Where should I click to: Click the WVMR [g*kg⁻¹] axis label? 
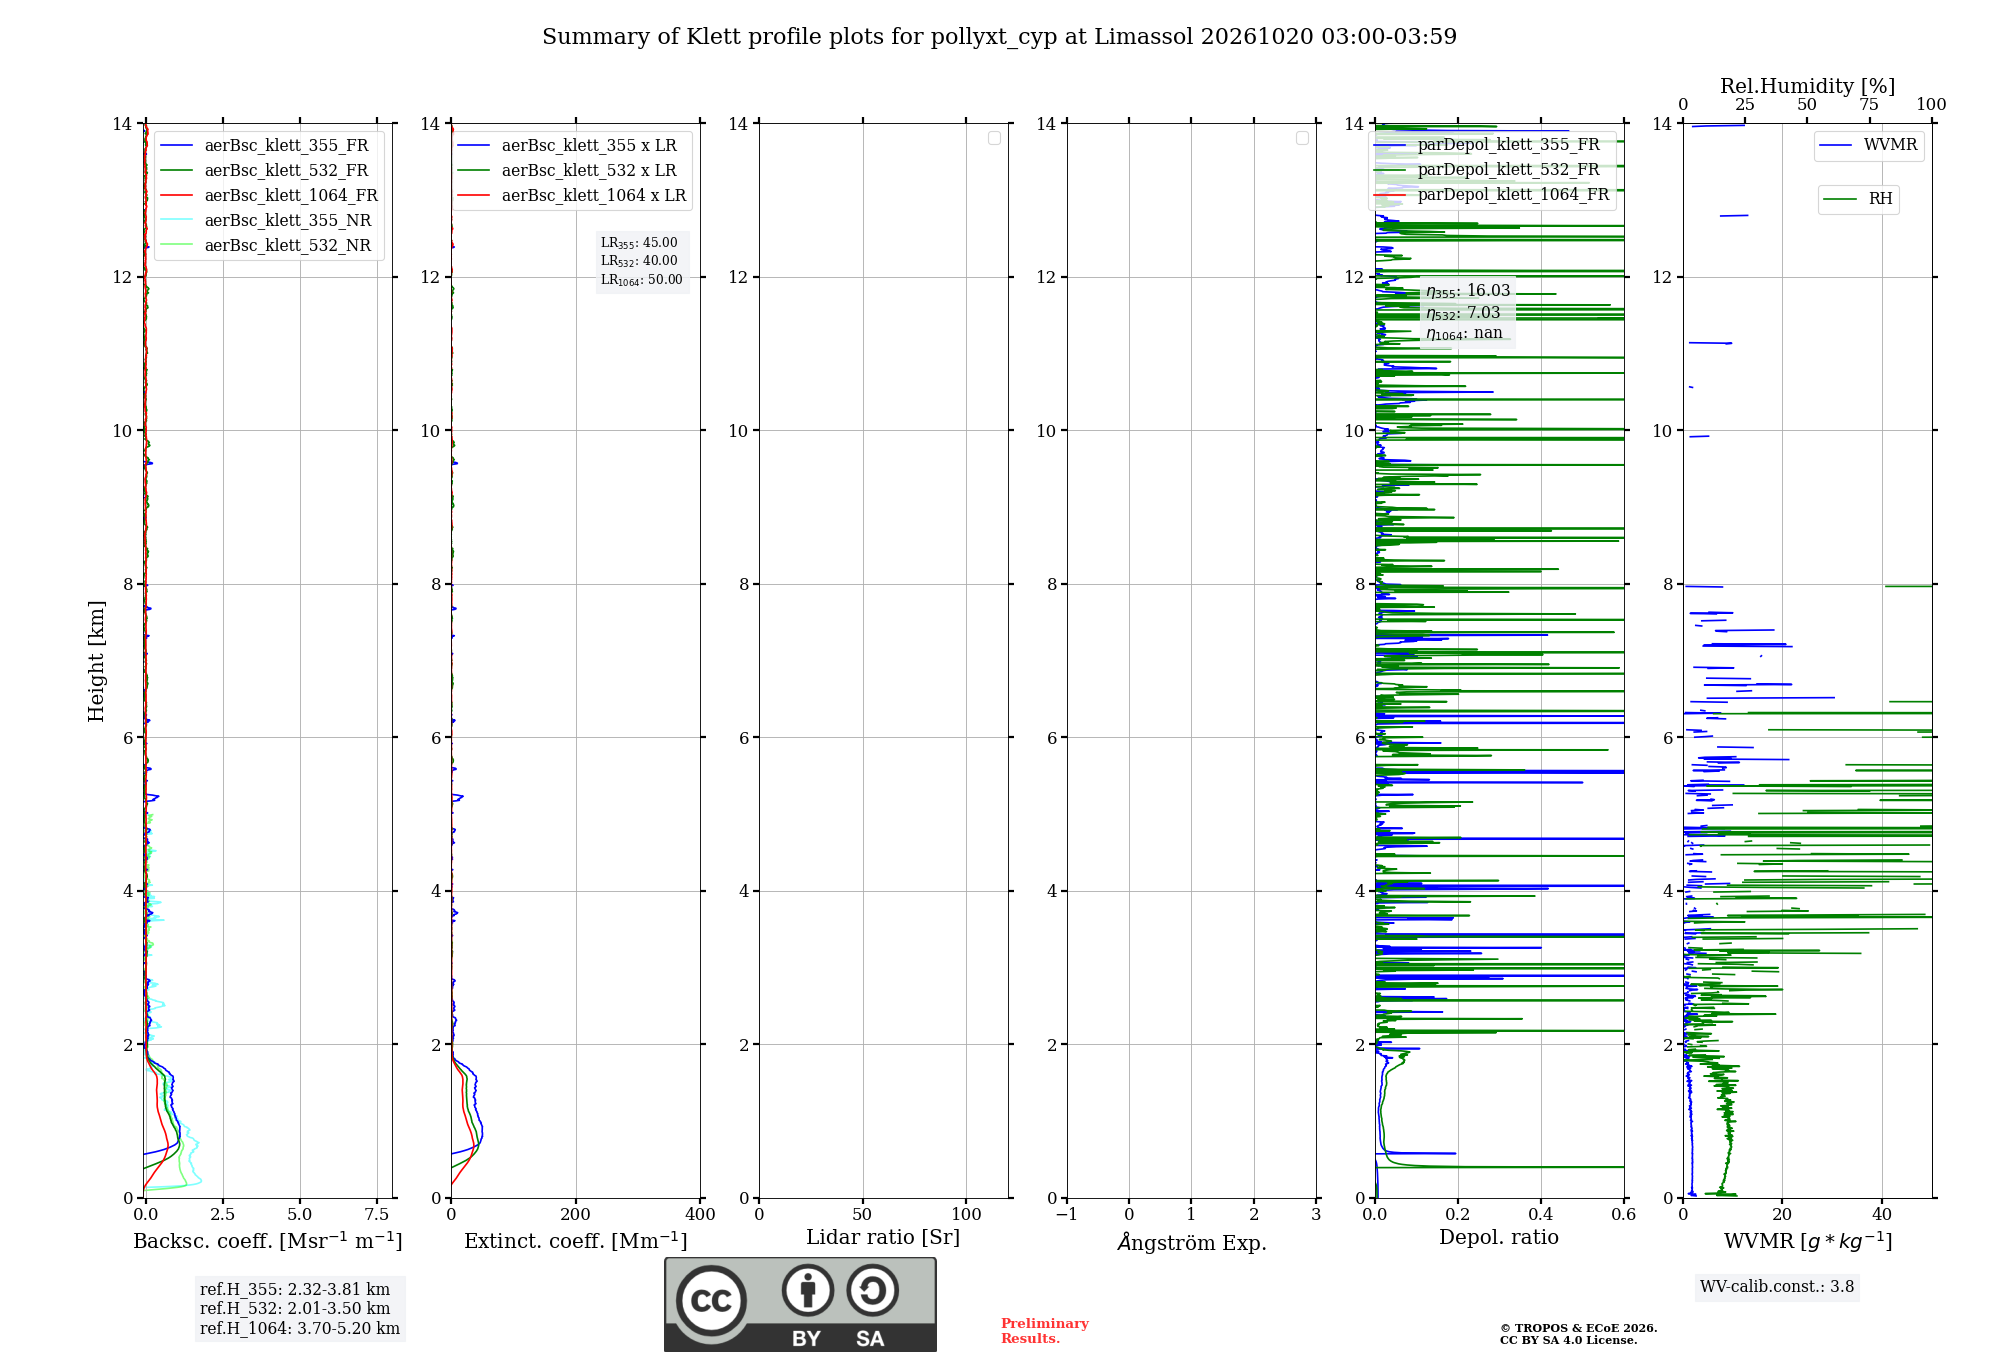coord(1808,1241)
